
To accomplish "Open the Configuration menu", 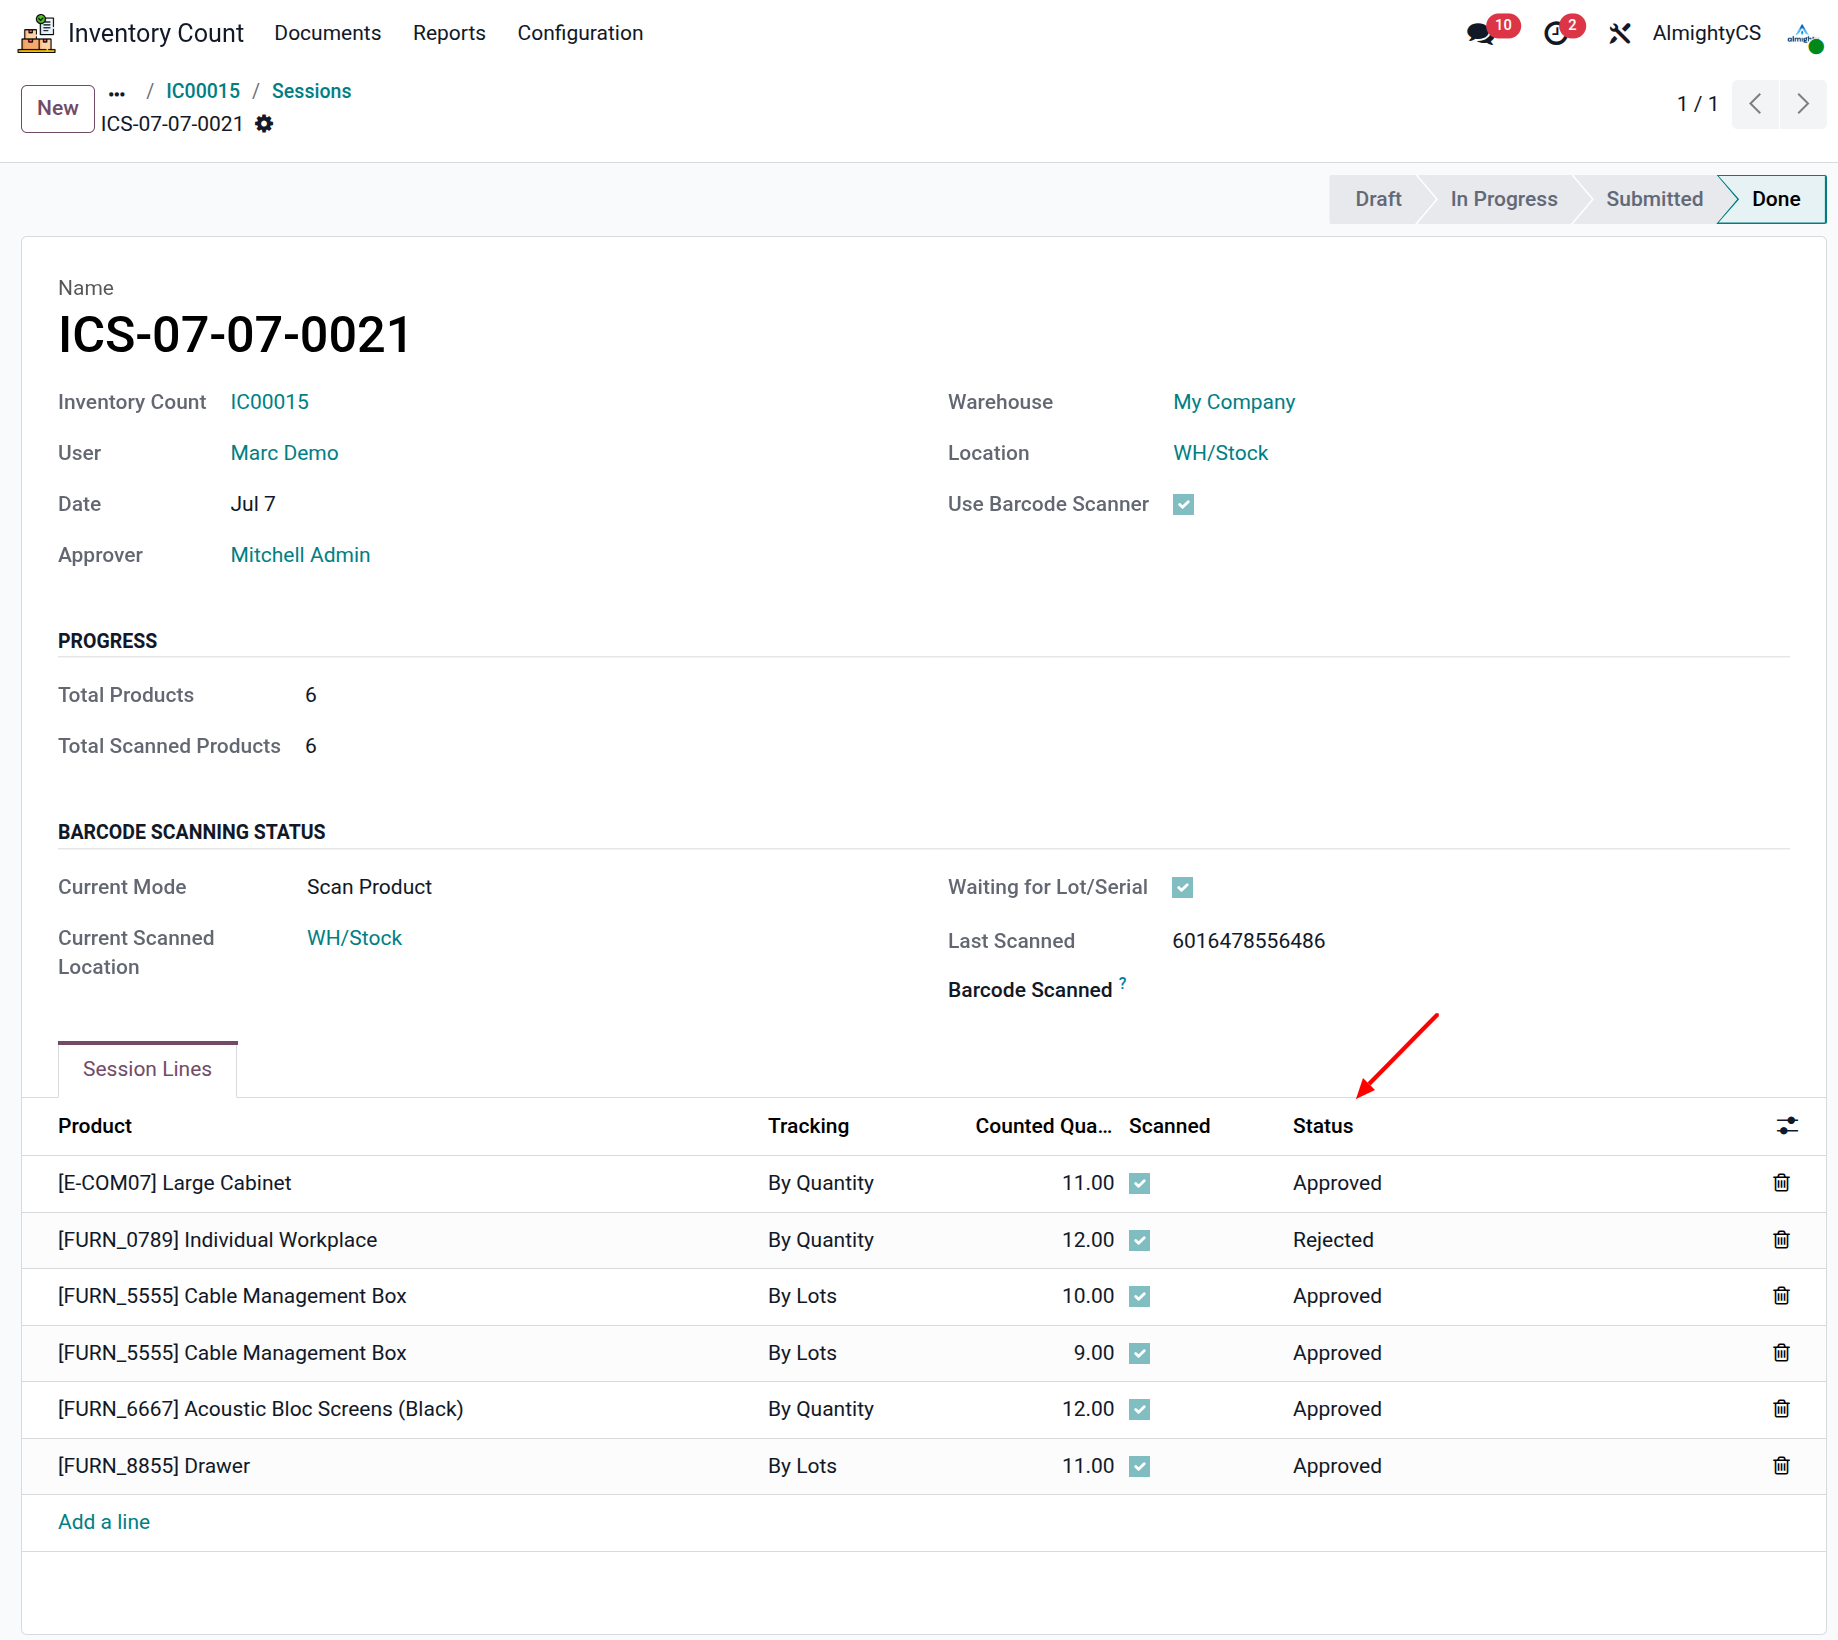I will (x=580, y=33).
